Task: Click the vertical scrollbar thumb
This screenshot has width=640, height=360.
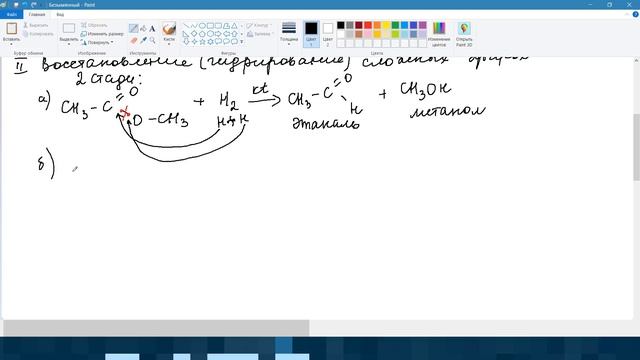Action: 636,147
